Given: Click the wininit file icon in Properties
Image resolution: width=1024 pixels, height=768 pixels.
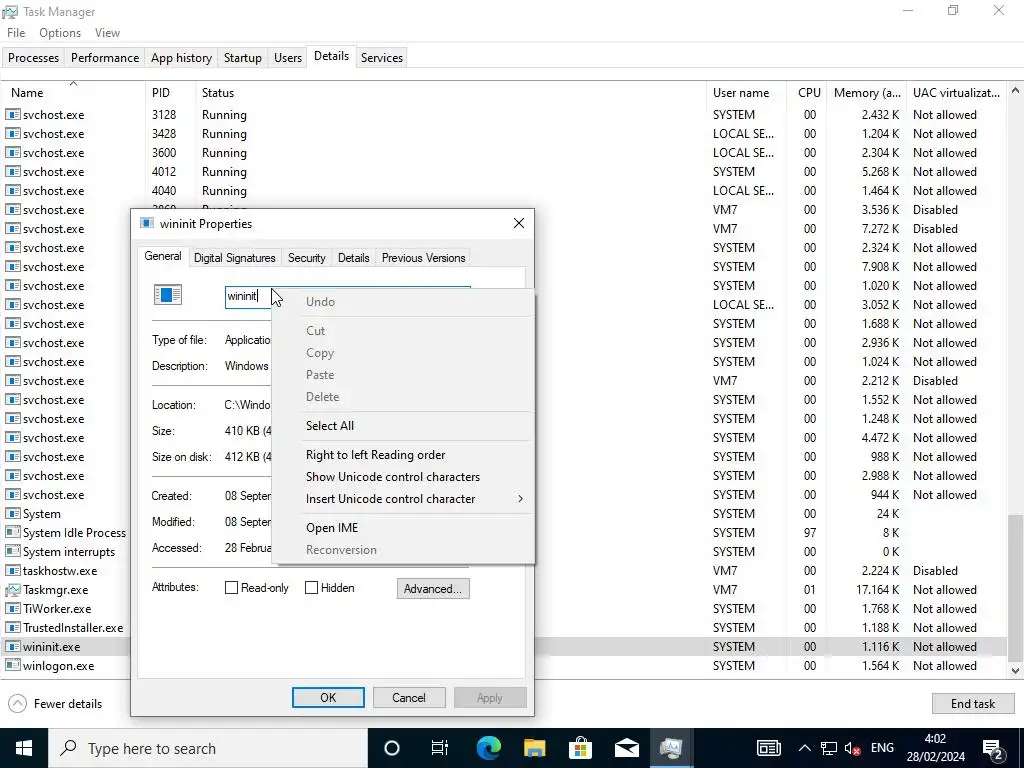Looking at the screenshot, I should point(168,295).
